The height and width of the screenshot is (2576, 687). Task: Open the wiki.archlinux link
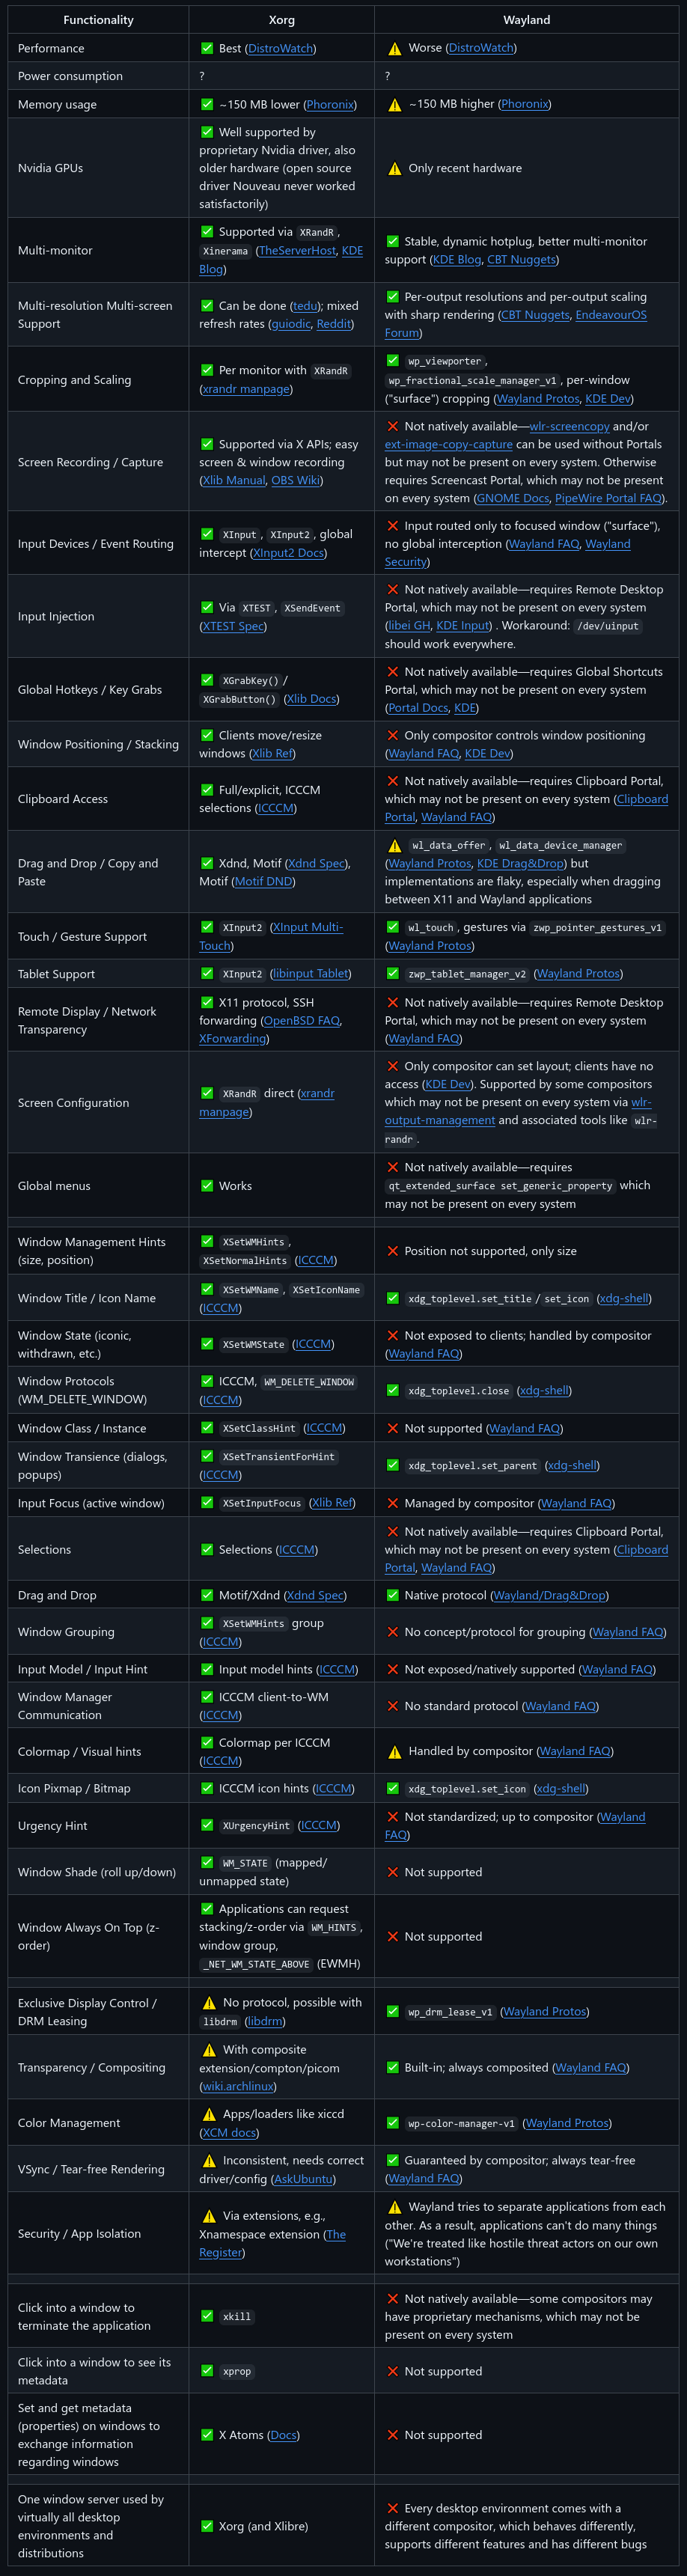click(237, 2086)
